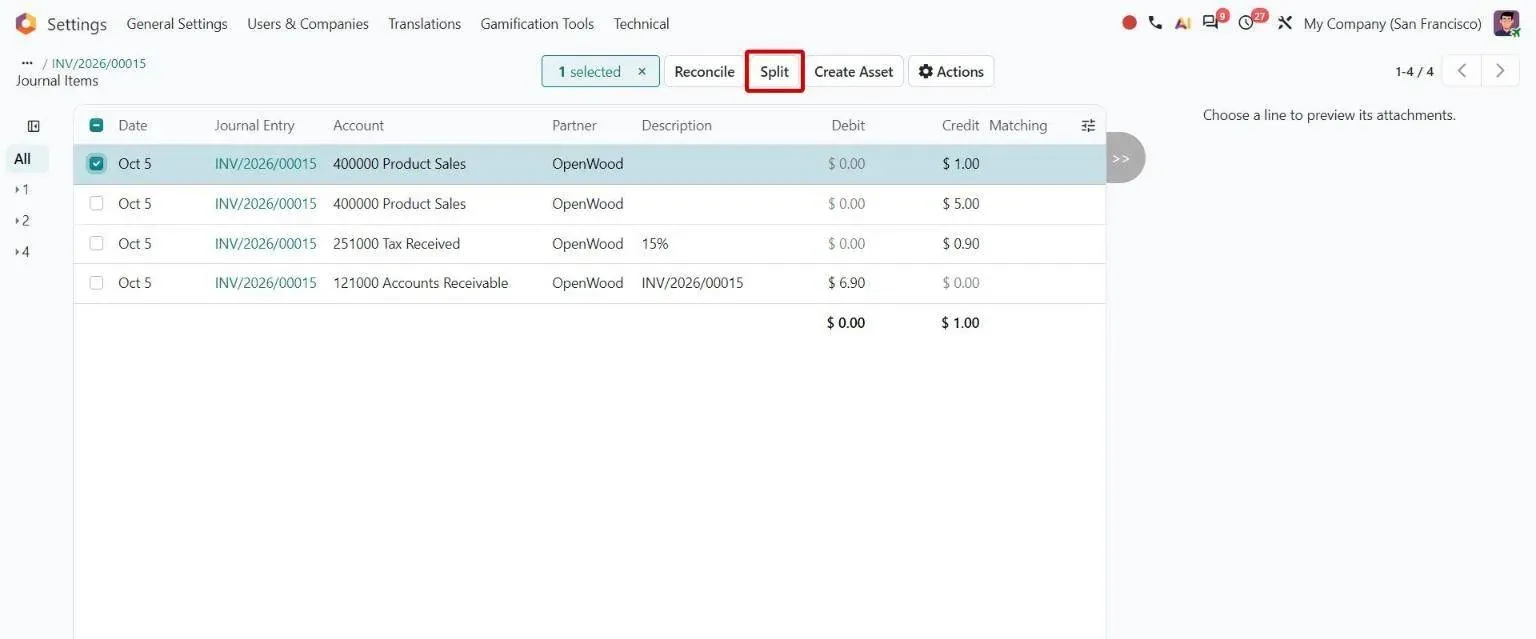Click the Create Asset button
1536x639 pixels.
[x=853, y=71]
